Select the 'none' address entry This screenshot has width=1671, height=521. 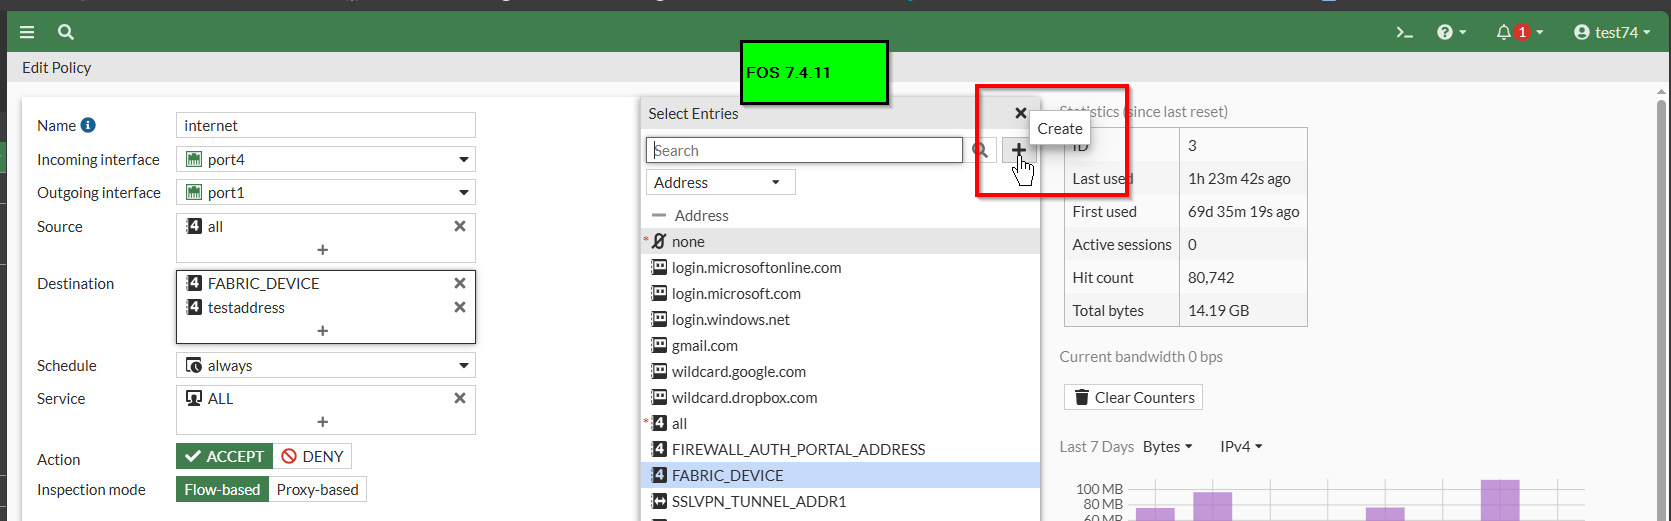(840, 241)
